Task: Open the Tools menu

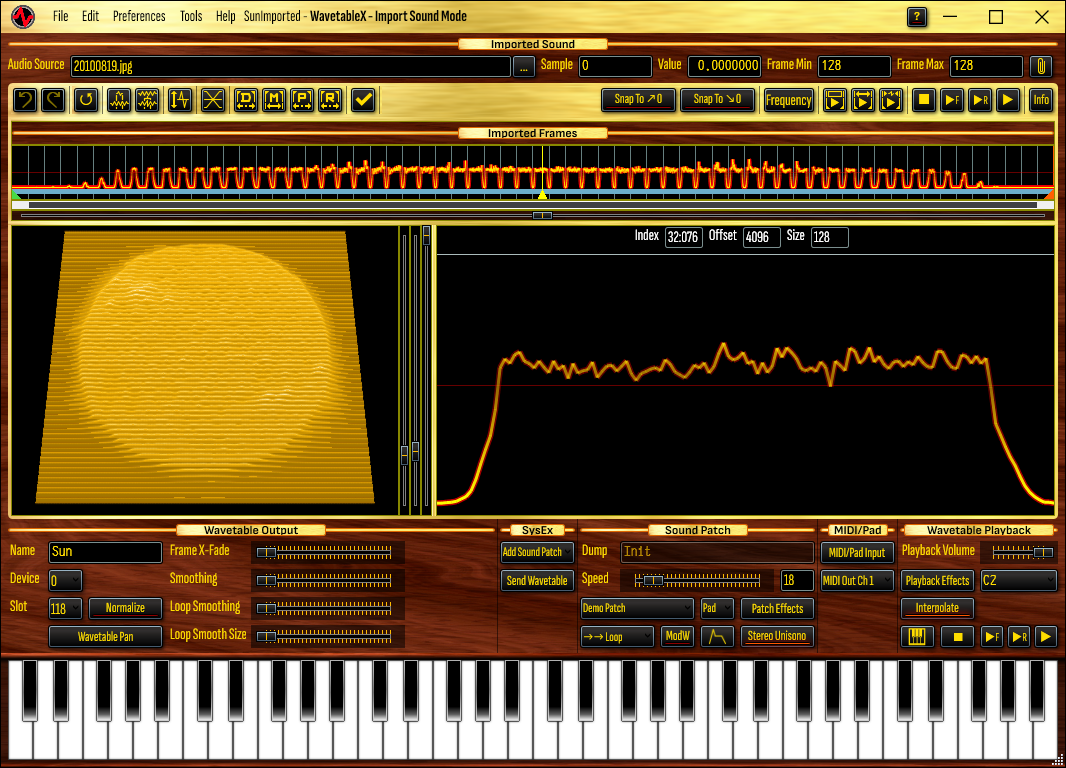Action: point(191,16)
